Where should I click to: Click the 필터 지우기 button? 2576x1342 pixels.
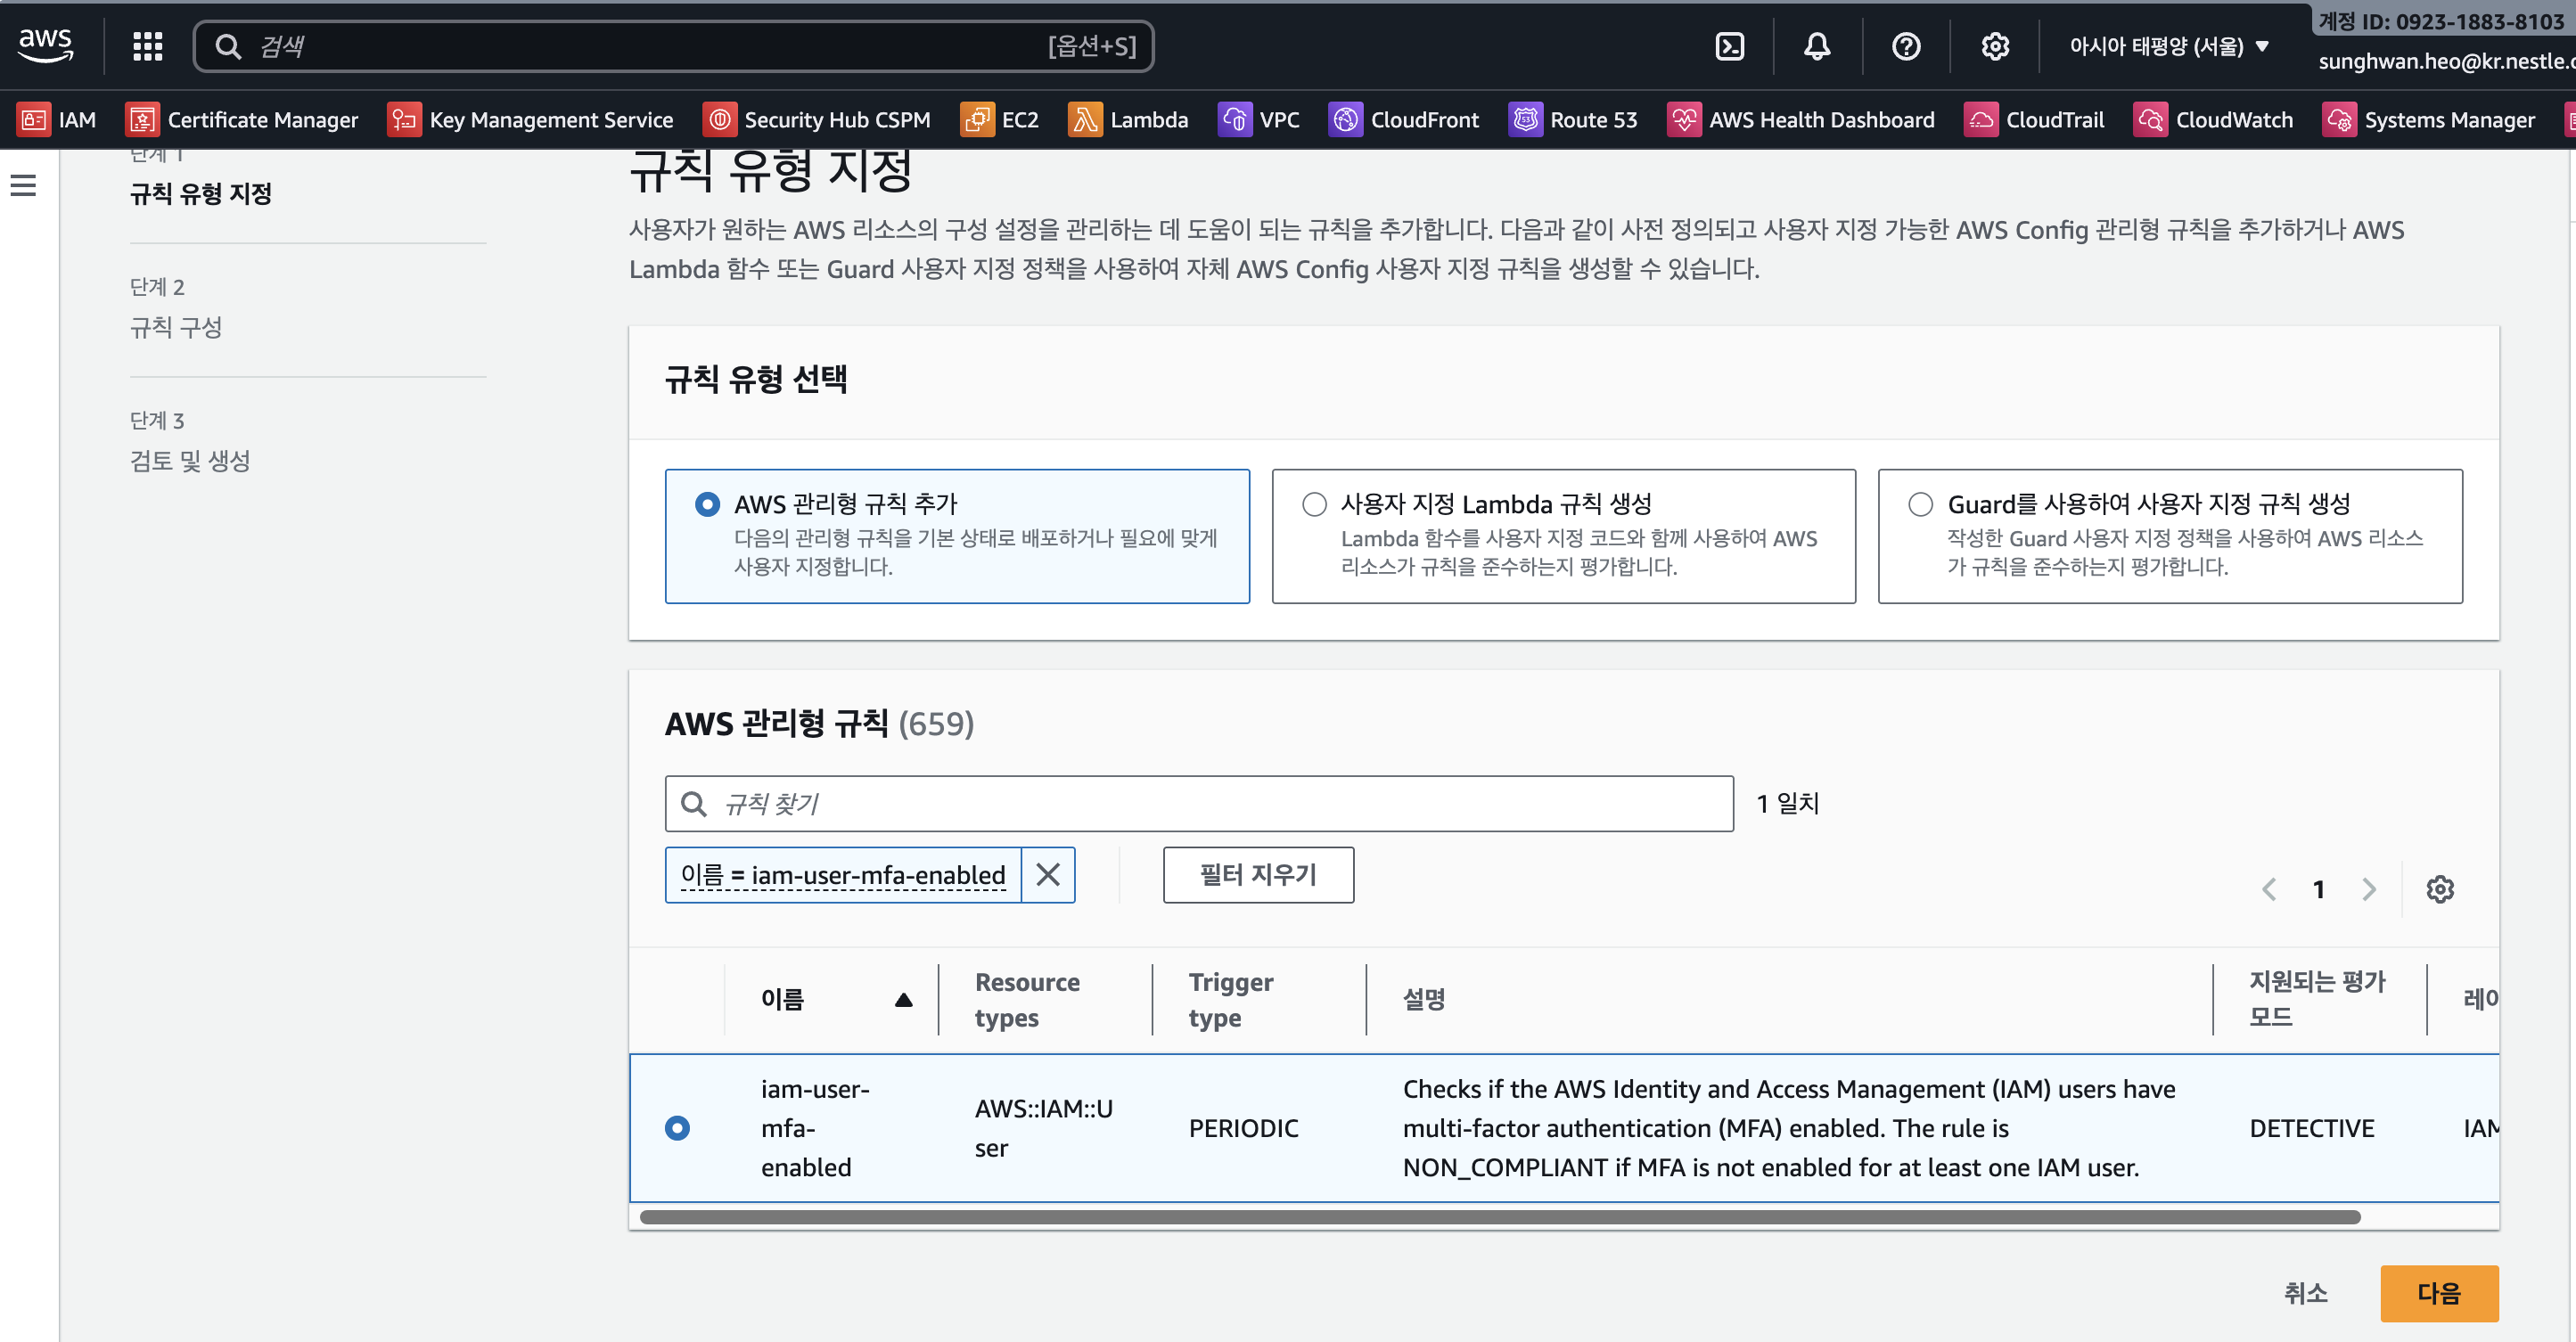point(1258,875)
